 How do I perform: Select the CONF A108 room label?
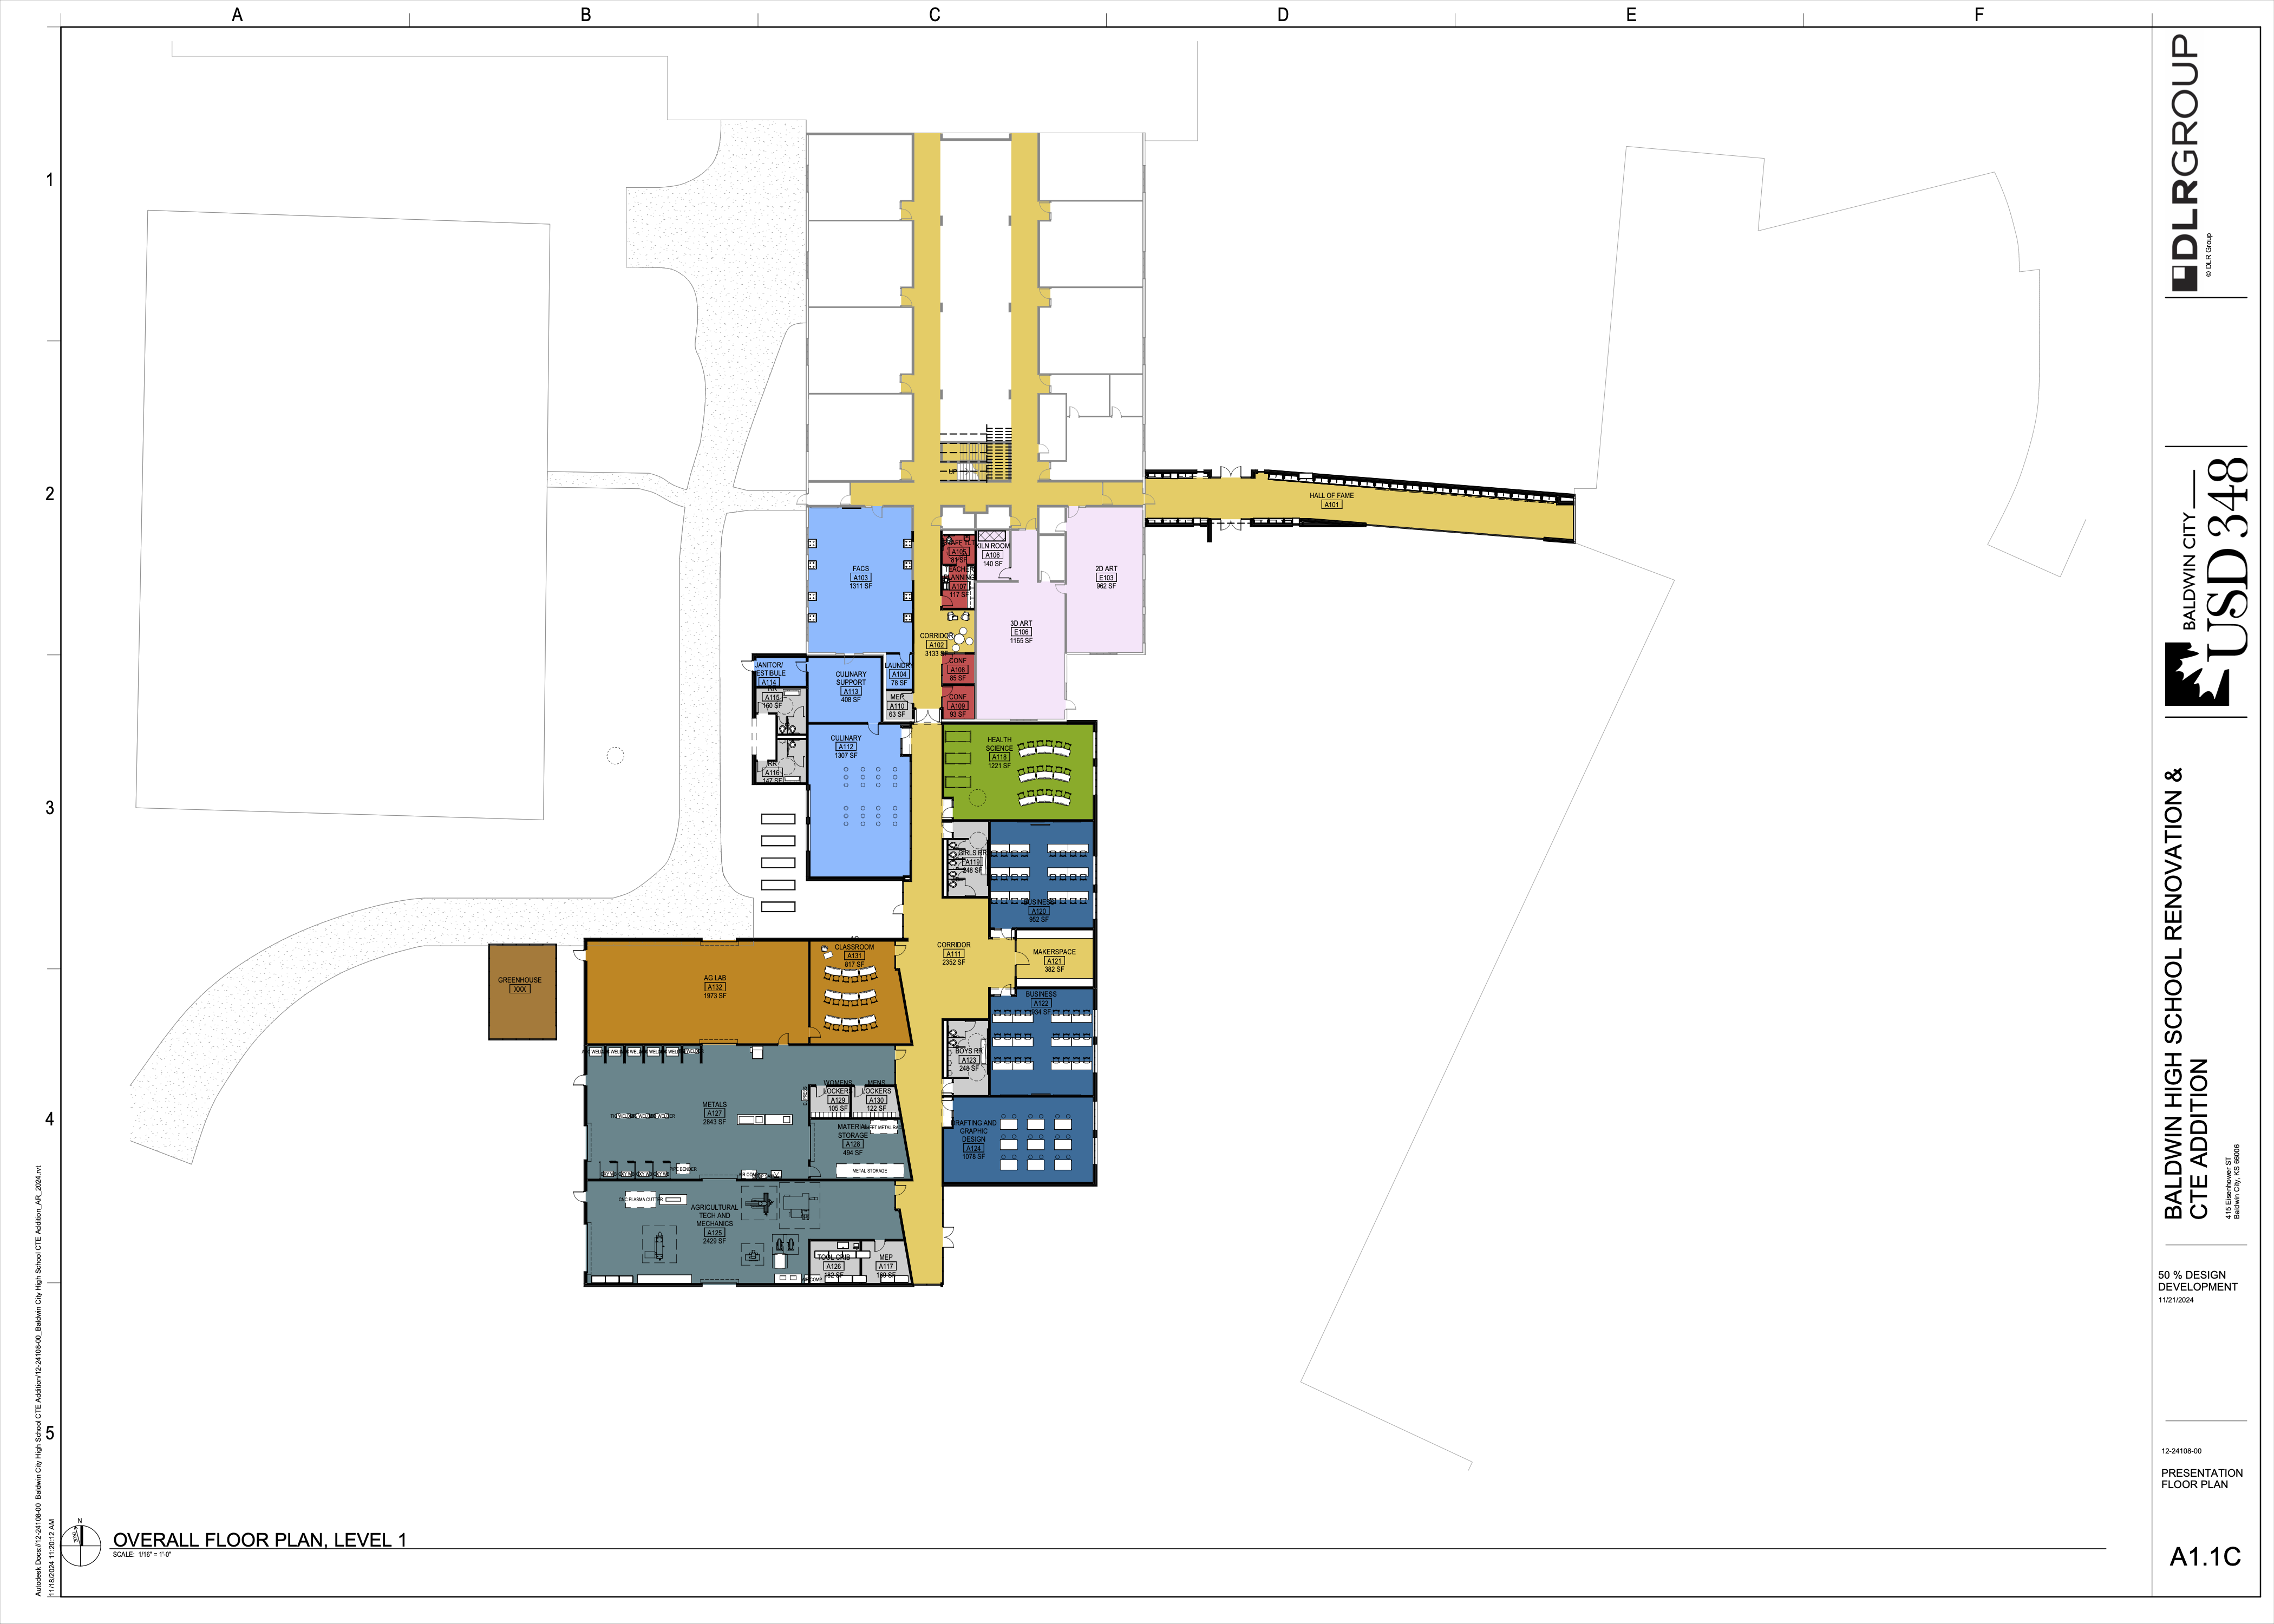pyautogui.click(x=958, y=670)
